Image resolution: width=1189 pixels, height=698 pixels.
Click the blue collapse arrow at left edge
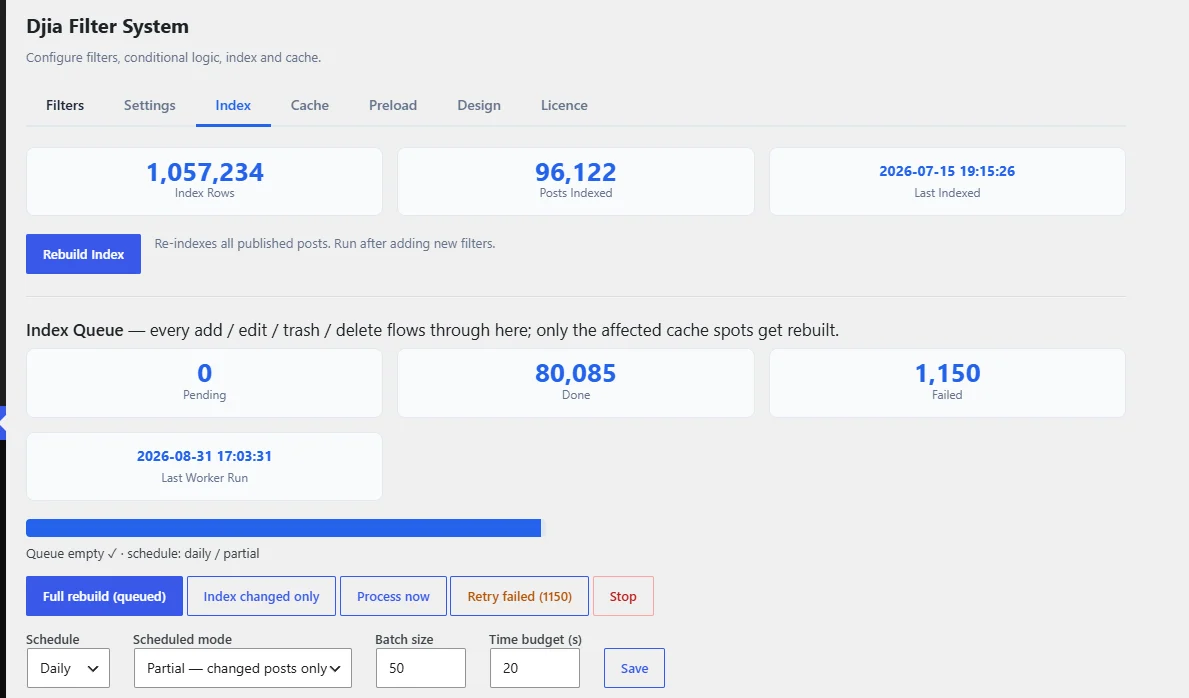coord(3,423)
